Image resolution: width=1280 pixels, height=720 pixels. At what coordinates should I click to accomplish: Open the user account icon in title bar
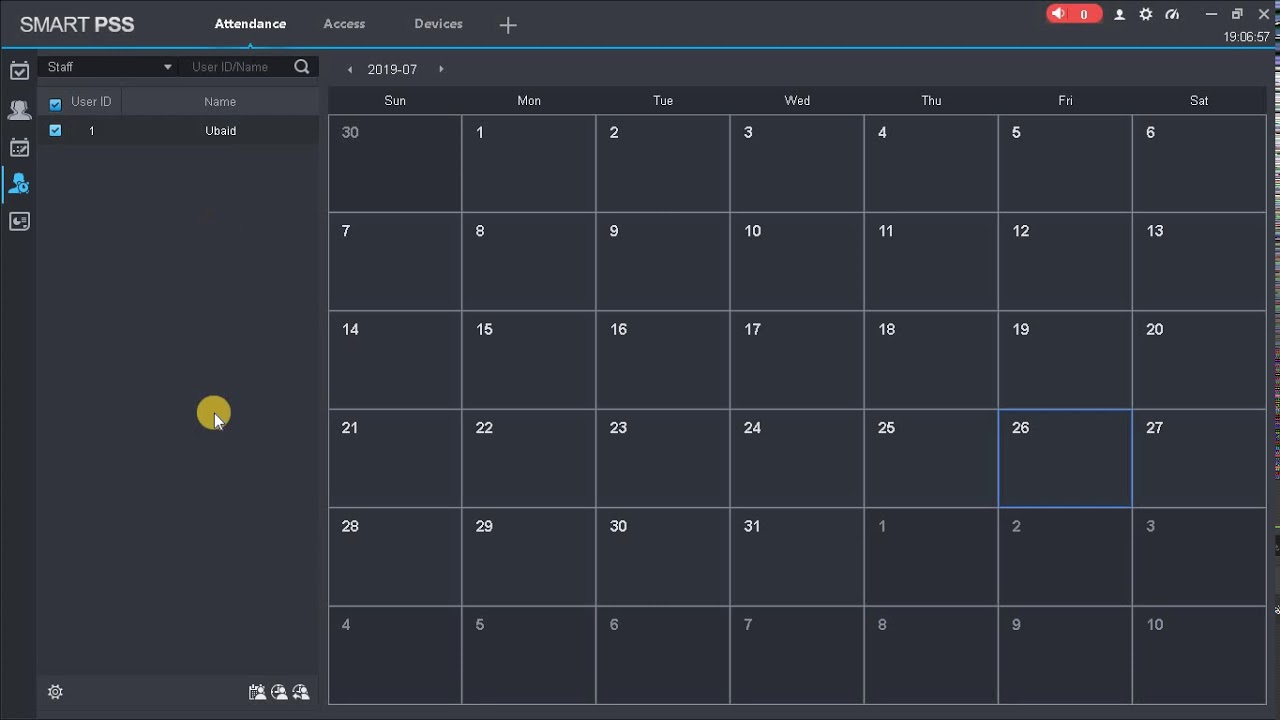tap(1120, 14)
